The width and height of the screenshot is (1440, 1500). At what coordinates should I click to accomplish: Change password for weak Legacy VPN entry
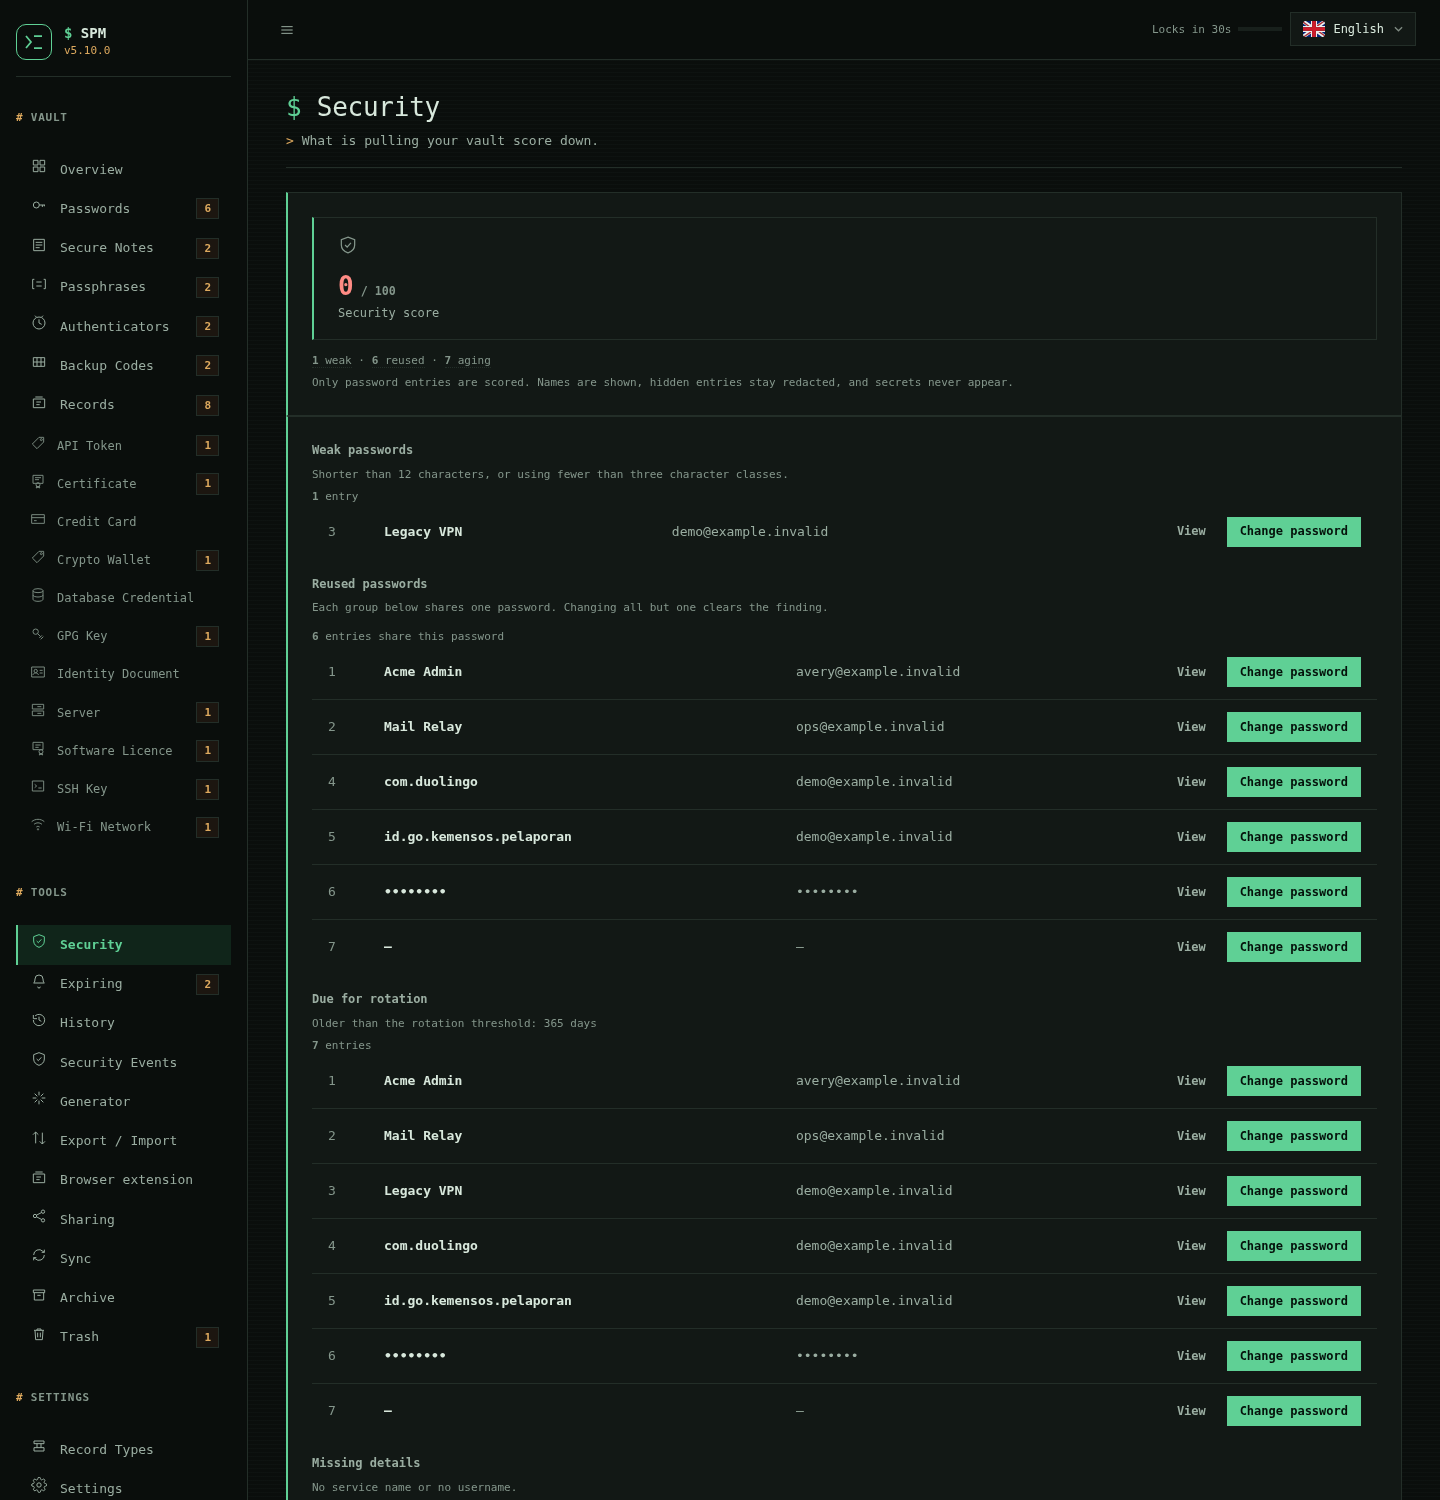coord(1293,532)
